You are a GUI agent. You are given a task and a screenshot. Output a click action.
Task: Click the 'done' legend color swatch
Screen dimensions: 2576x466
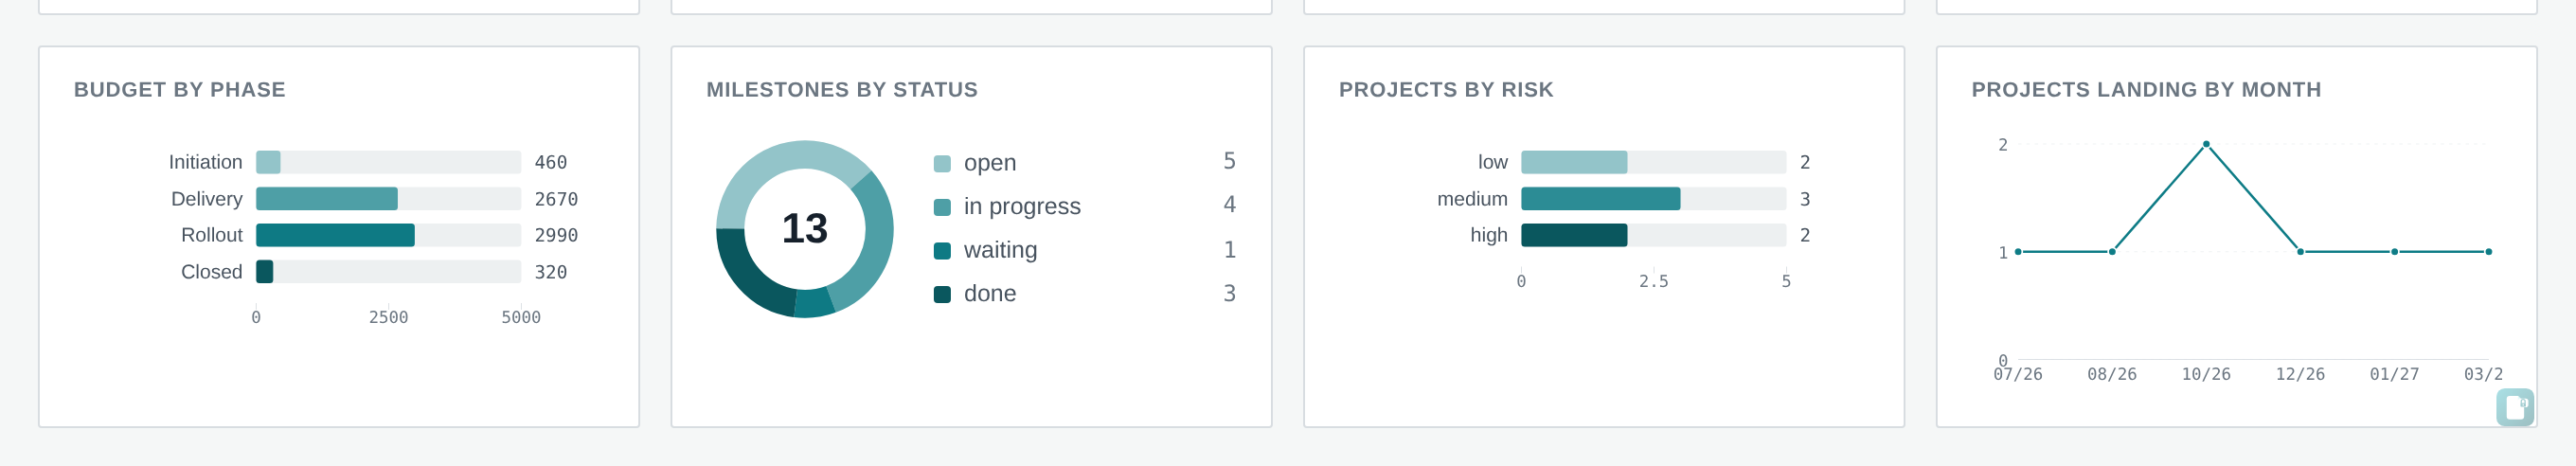click(942, 294)
